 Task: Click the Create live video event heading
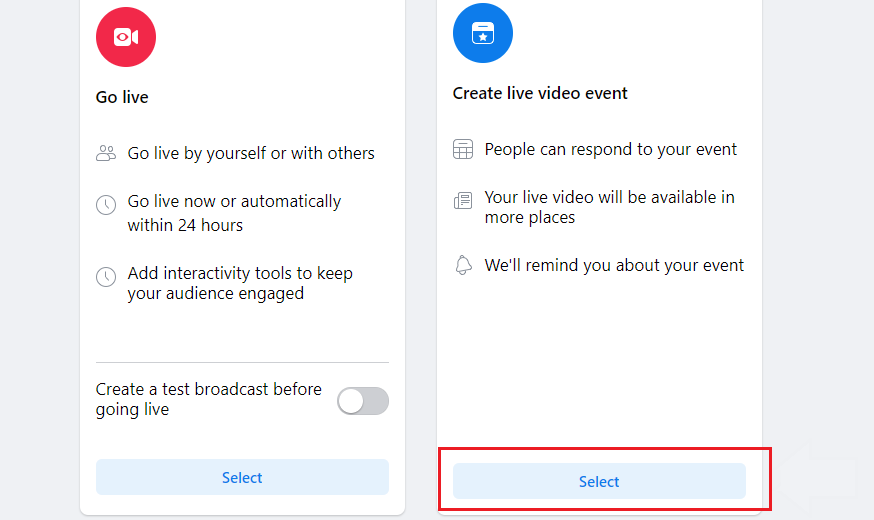[540, 93]
